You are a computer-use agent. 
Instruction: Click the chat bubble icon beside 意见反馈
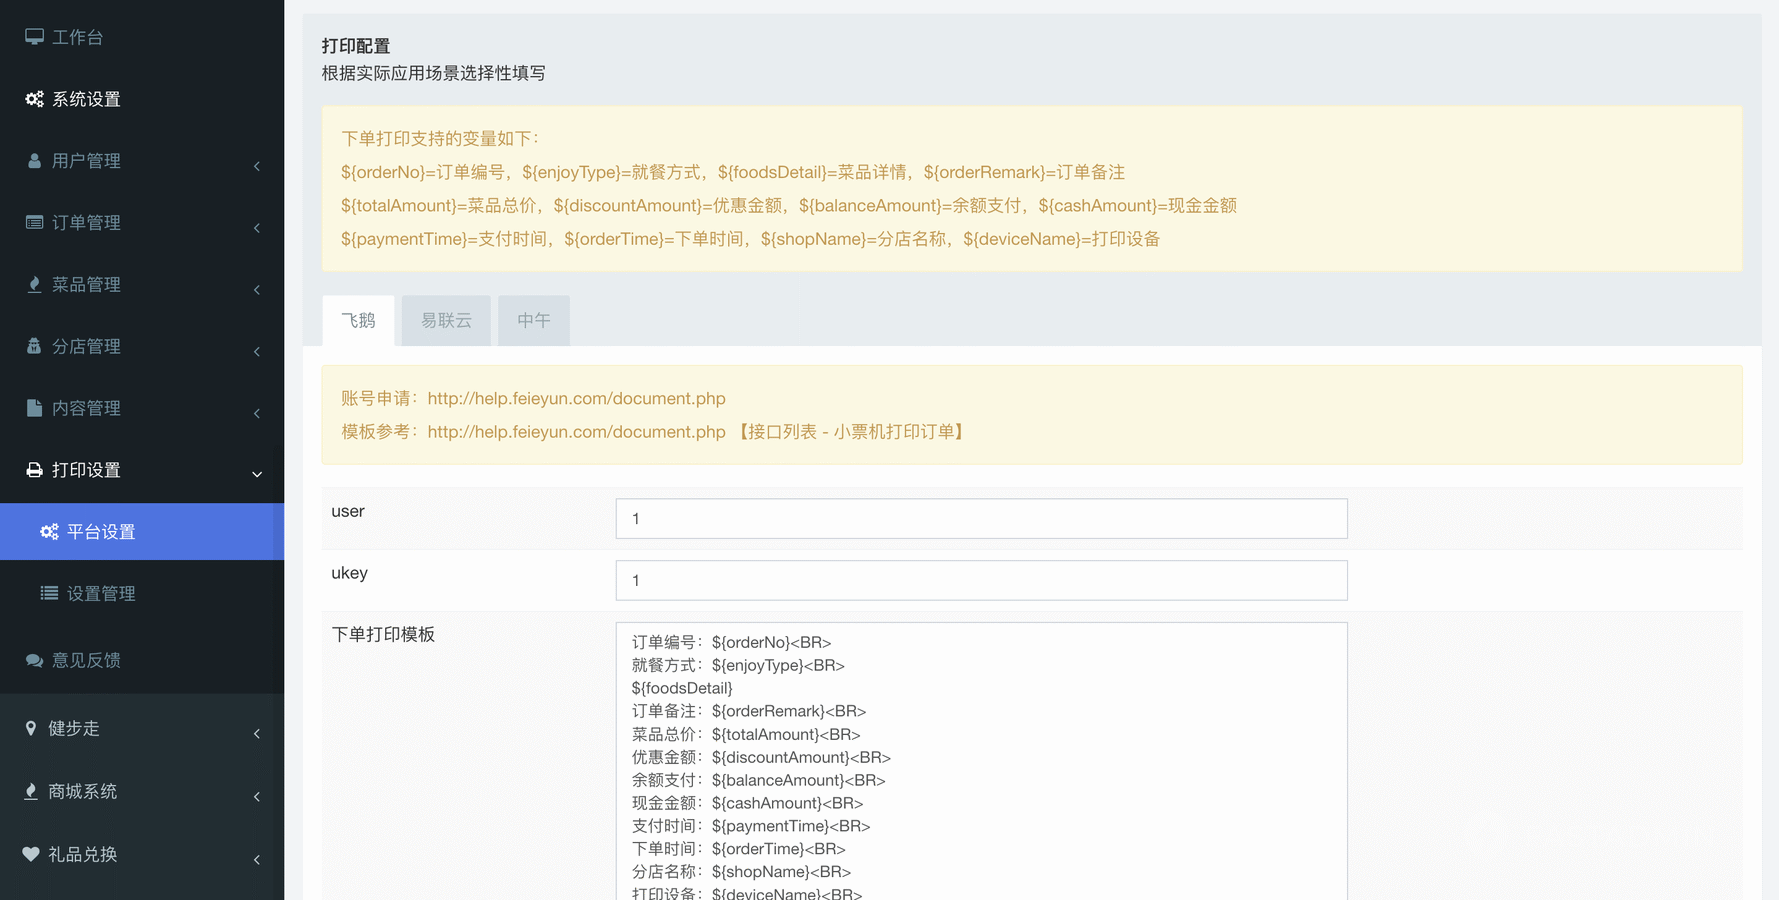pos(34,661)
